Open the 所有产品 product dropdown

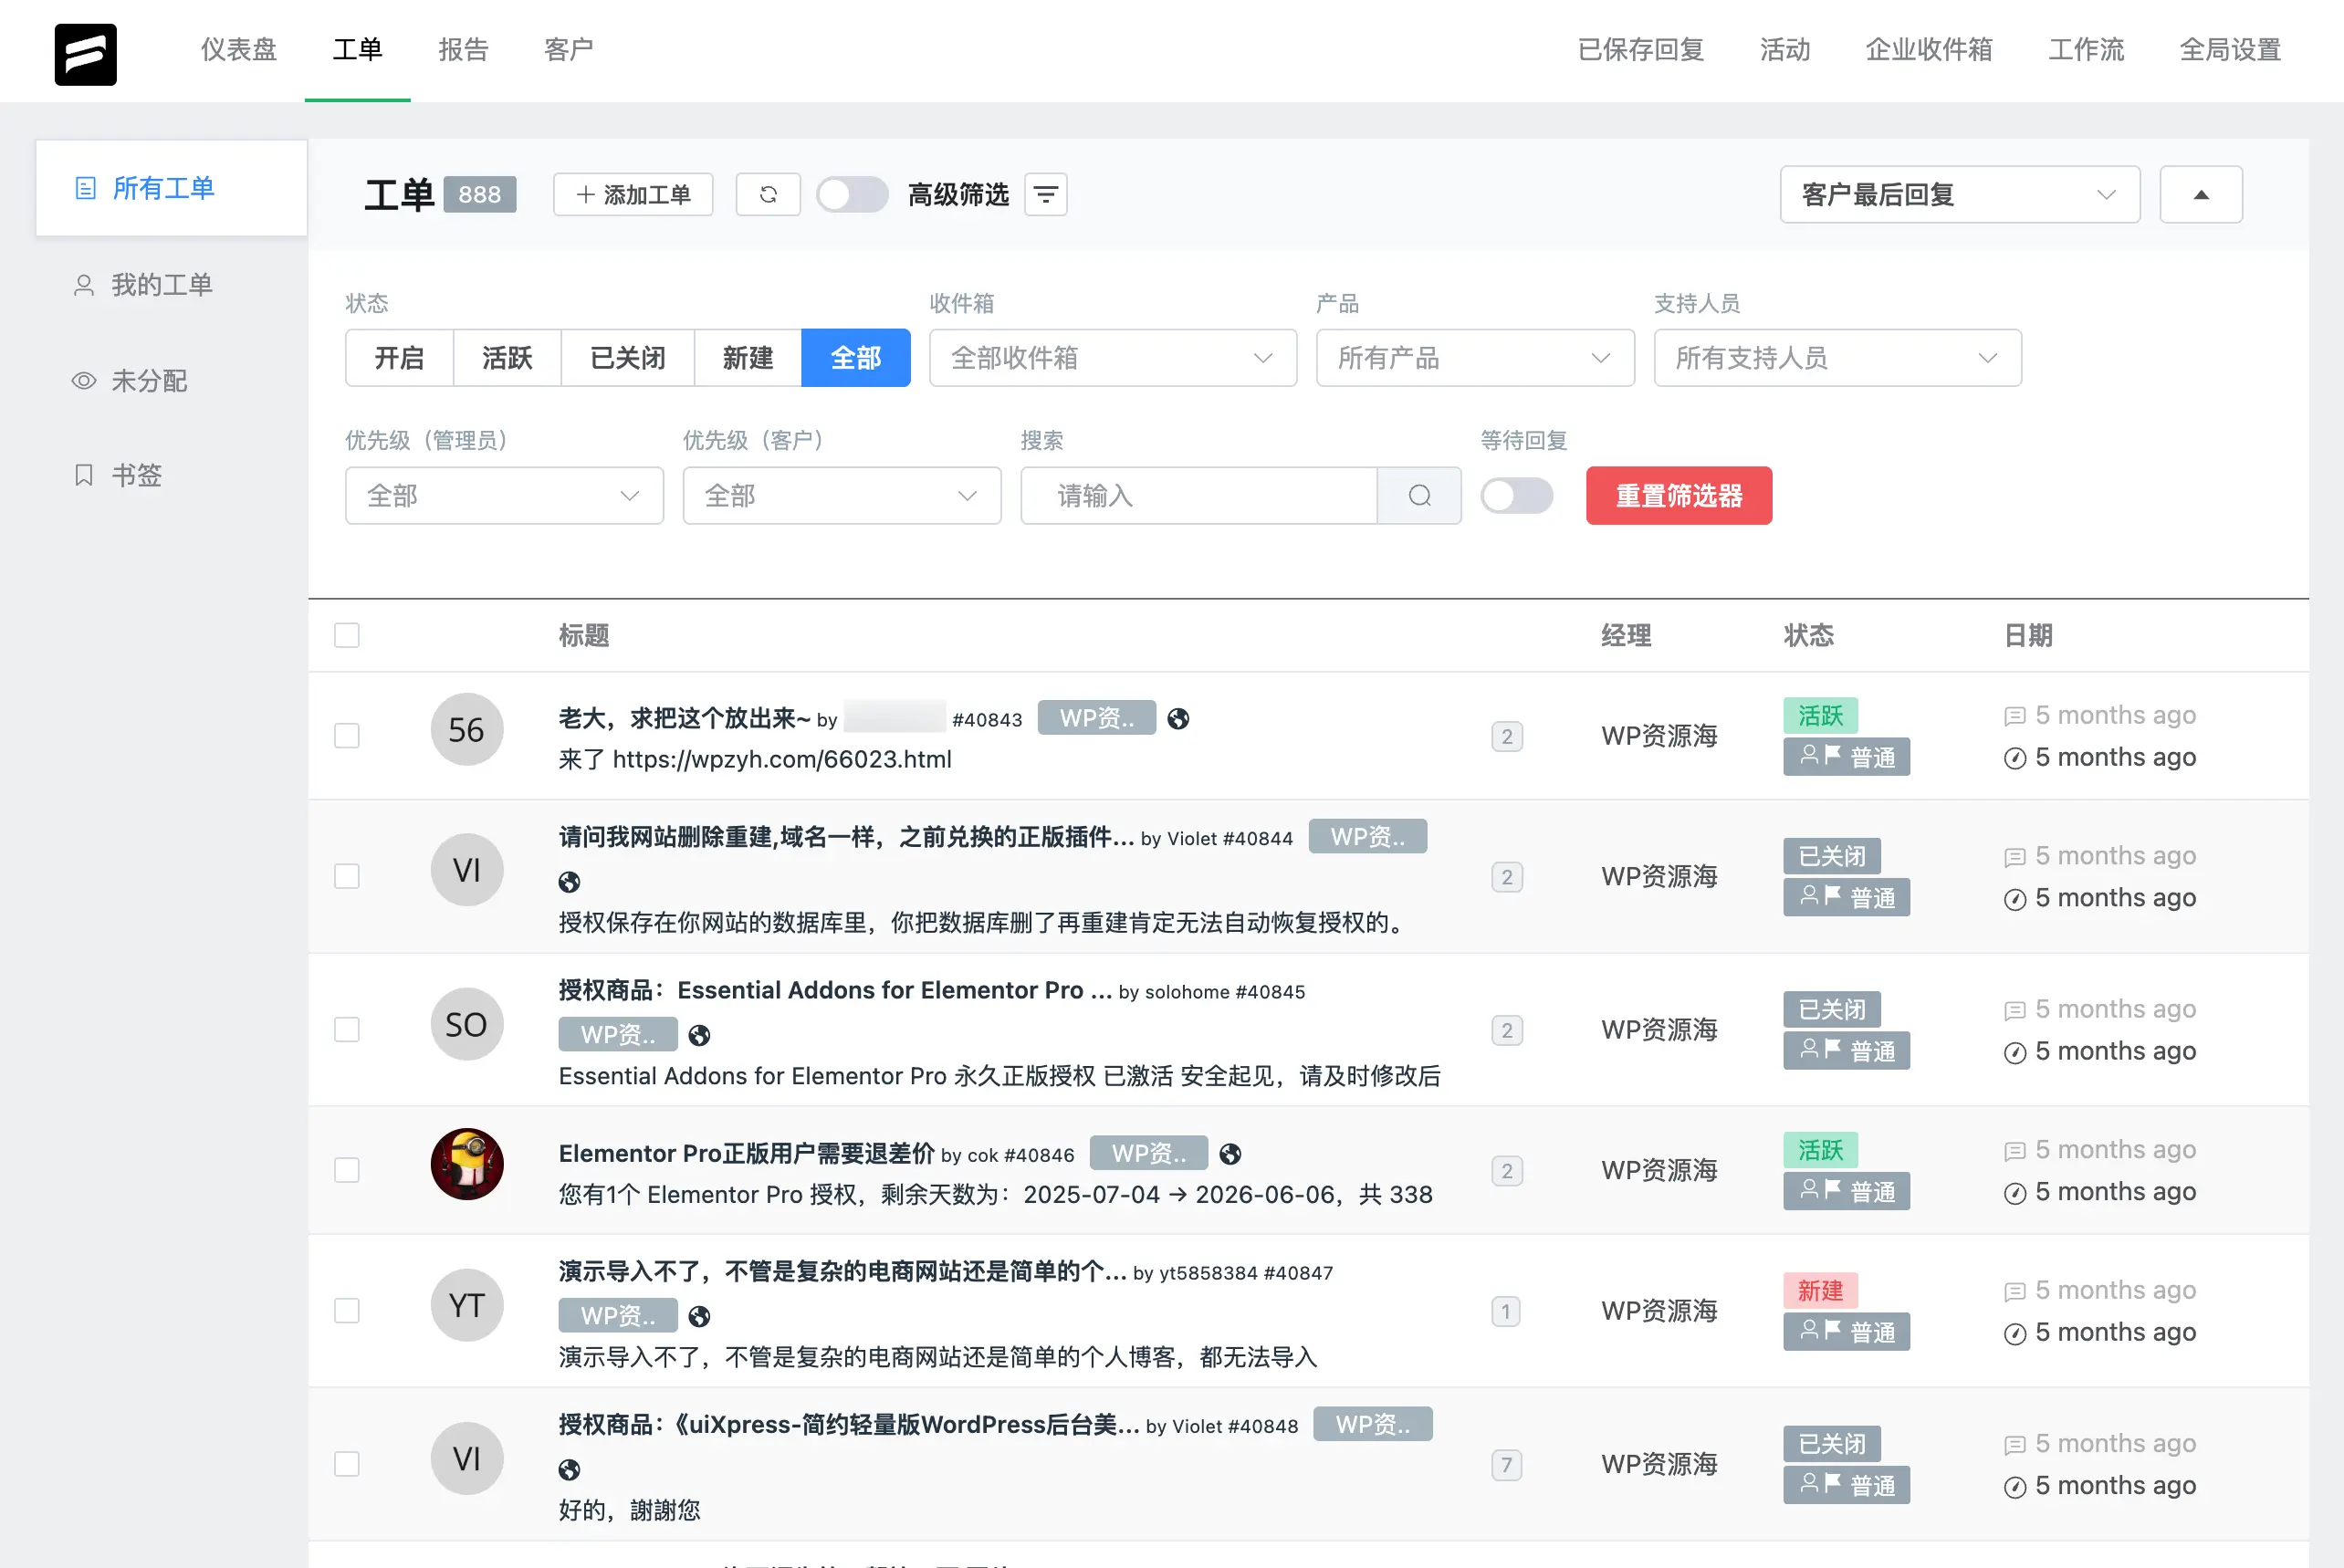click(1475, 357)
